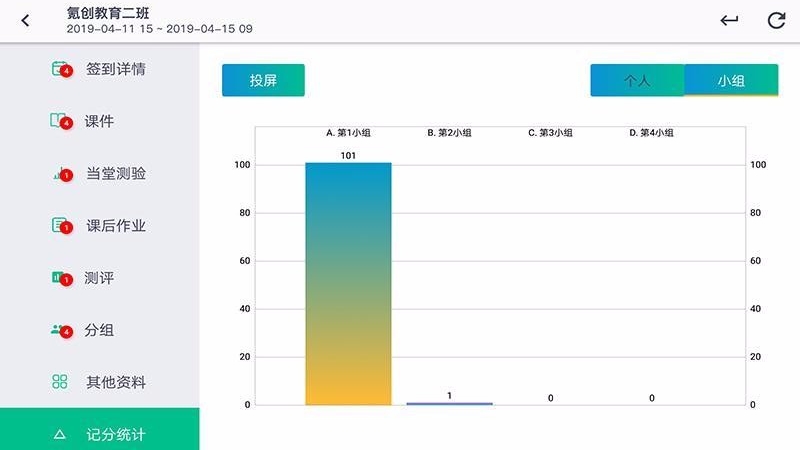Click the grouping people icon
800x450 pixels.
click(x=59, y=329)
